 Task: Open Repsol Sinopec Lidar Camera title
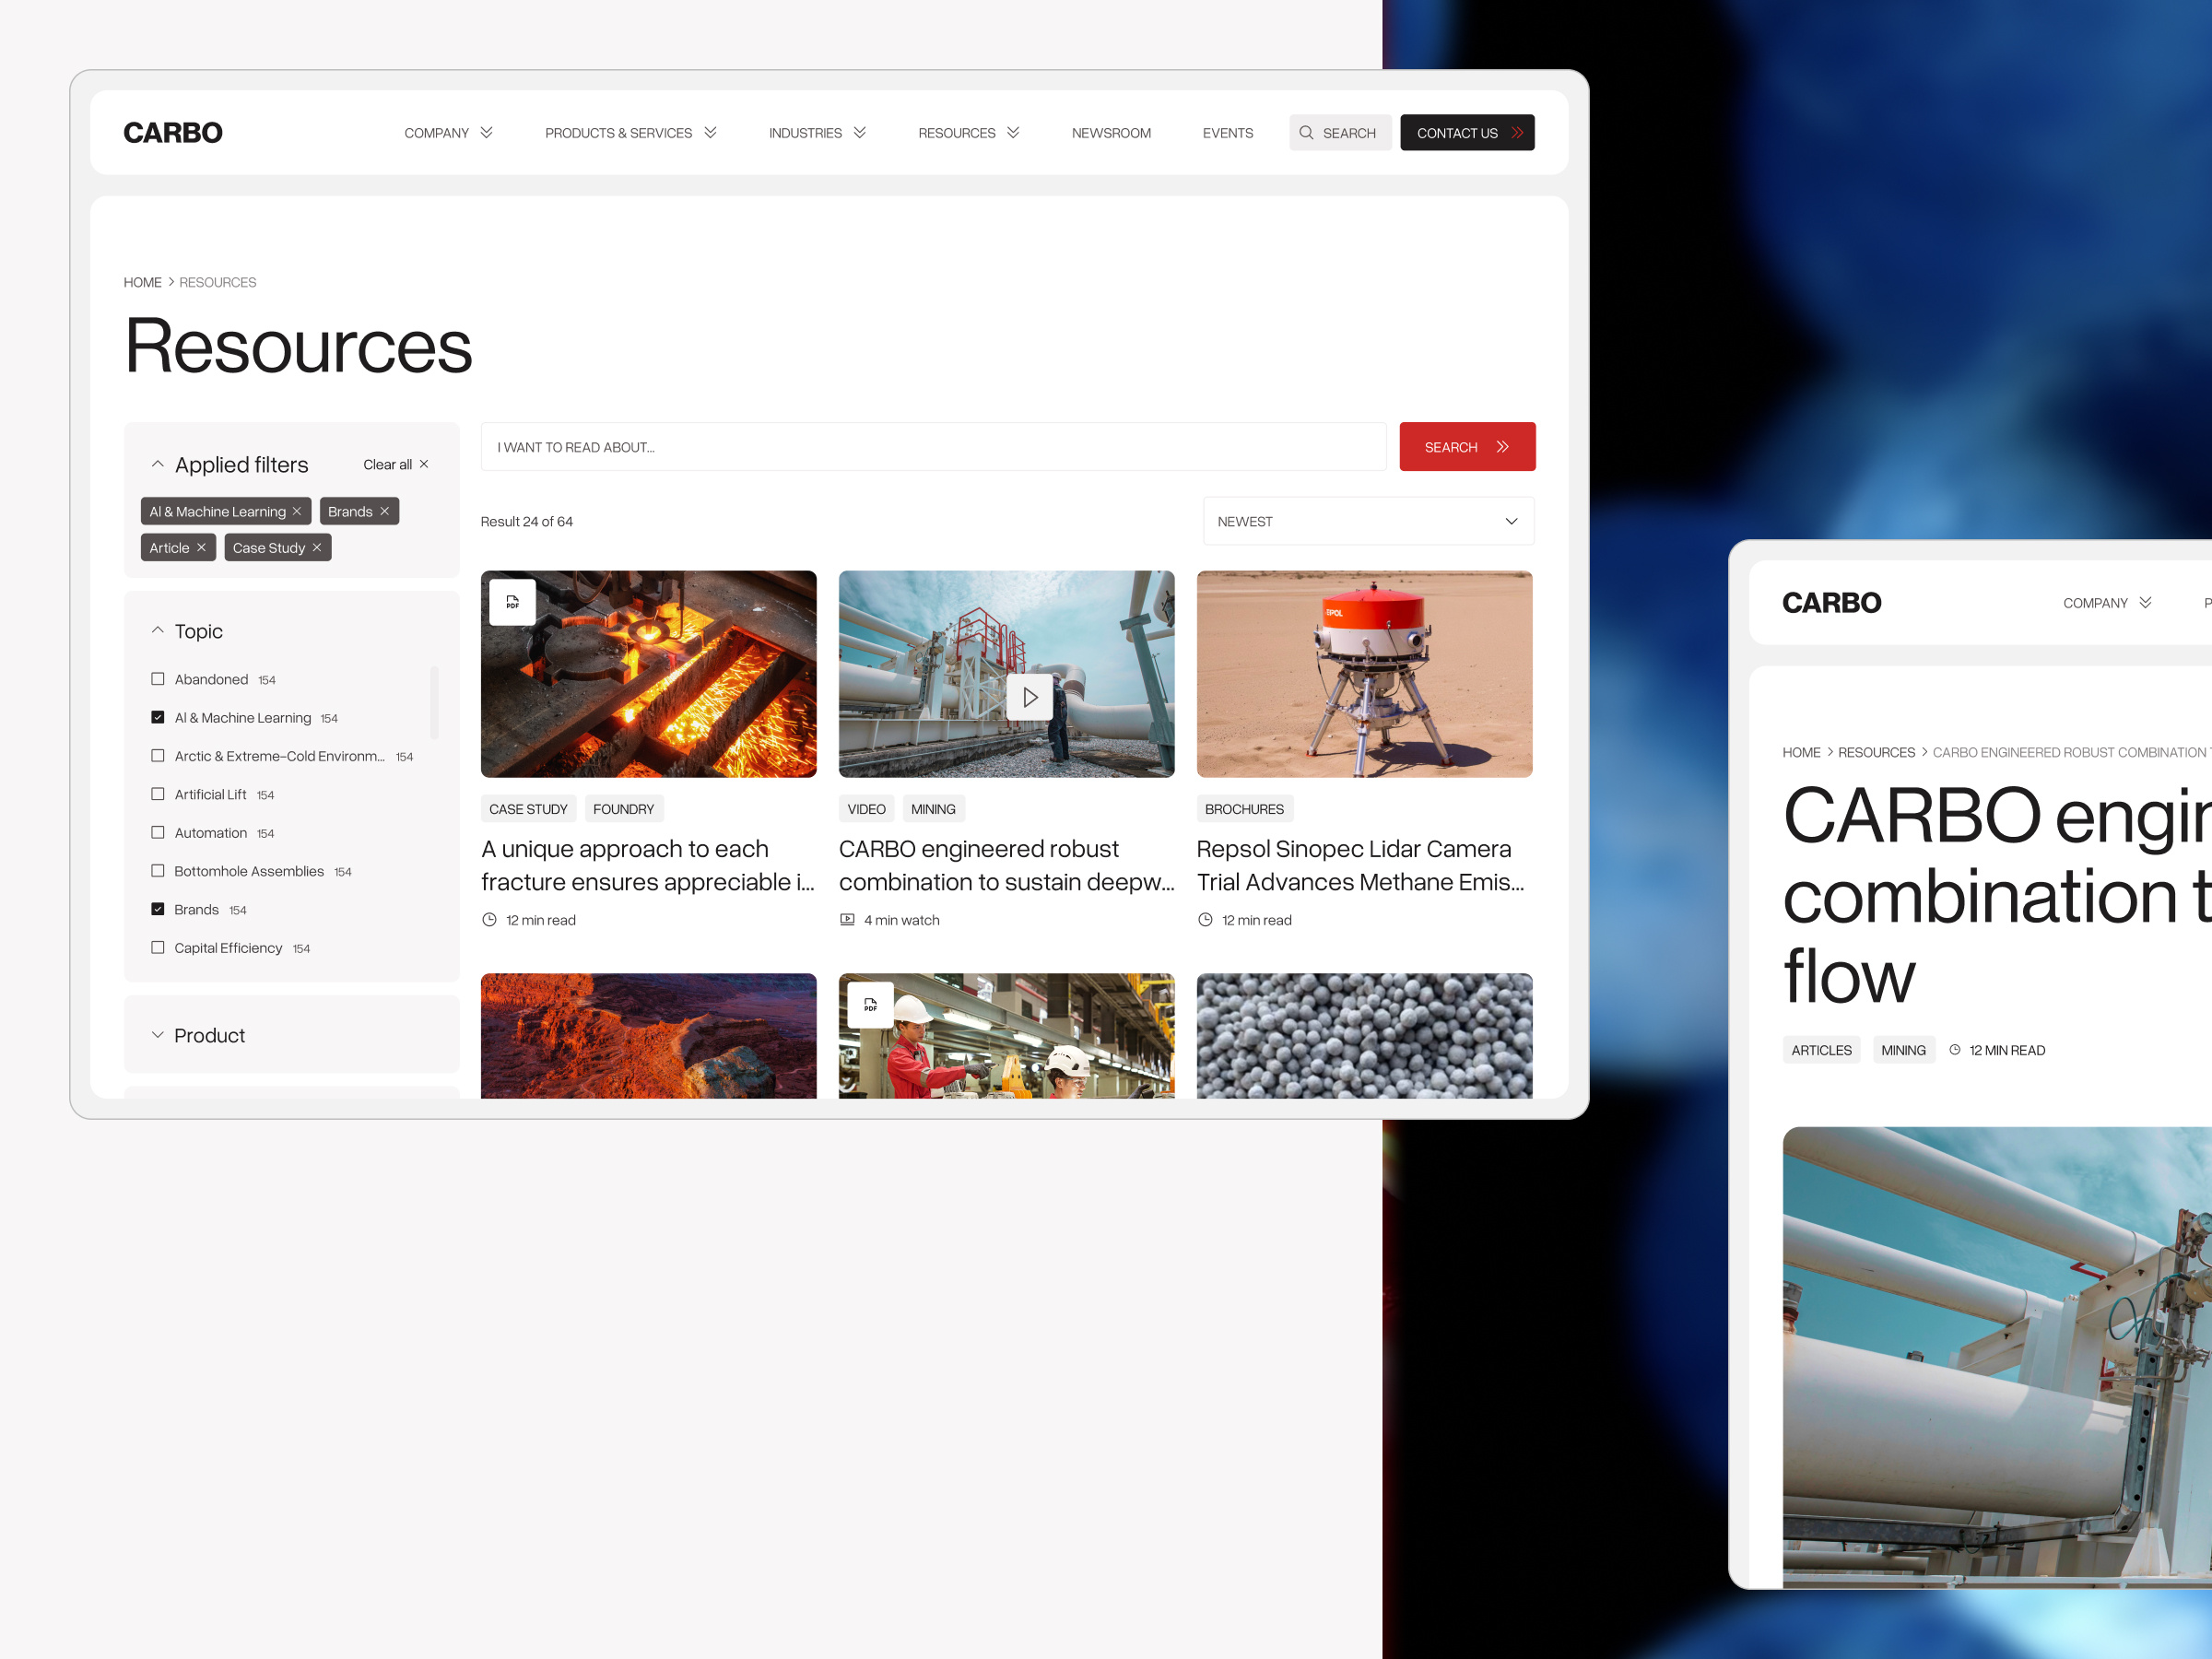[x=1361, y=865]
